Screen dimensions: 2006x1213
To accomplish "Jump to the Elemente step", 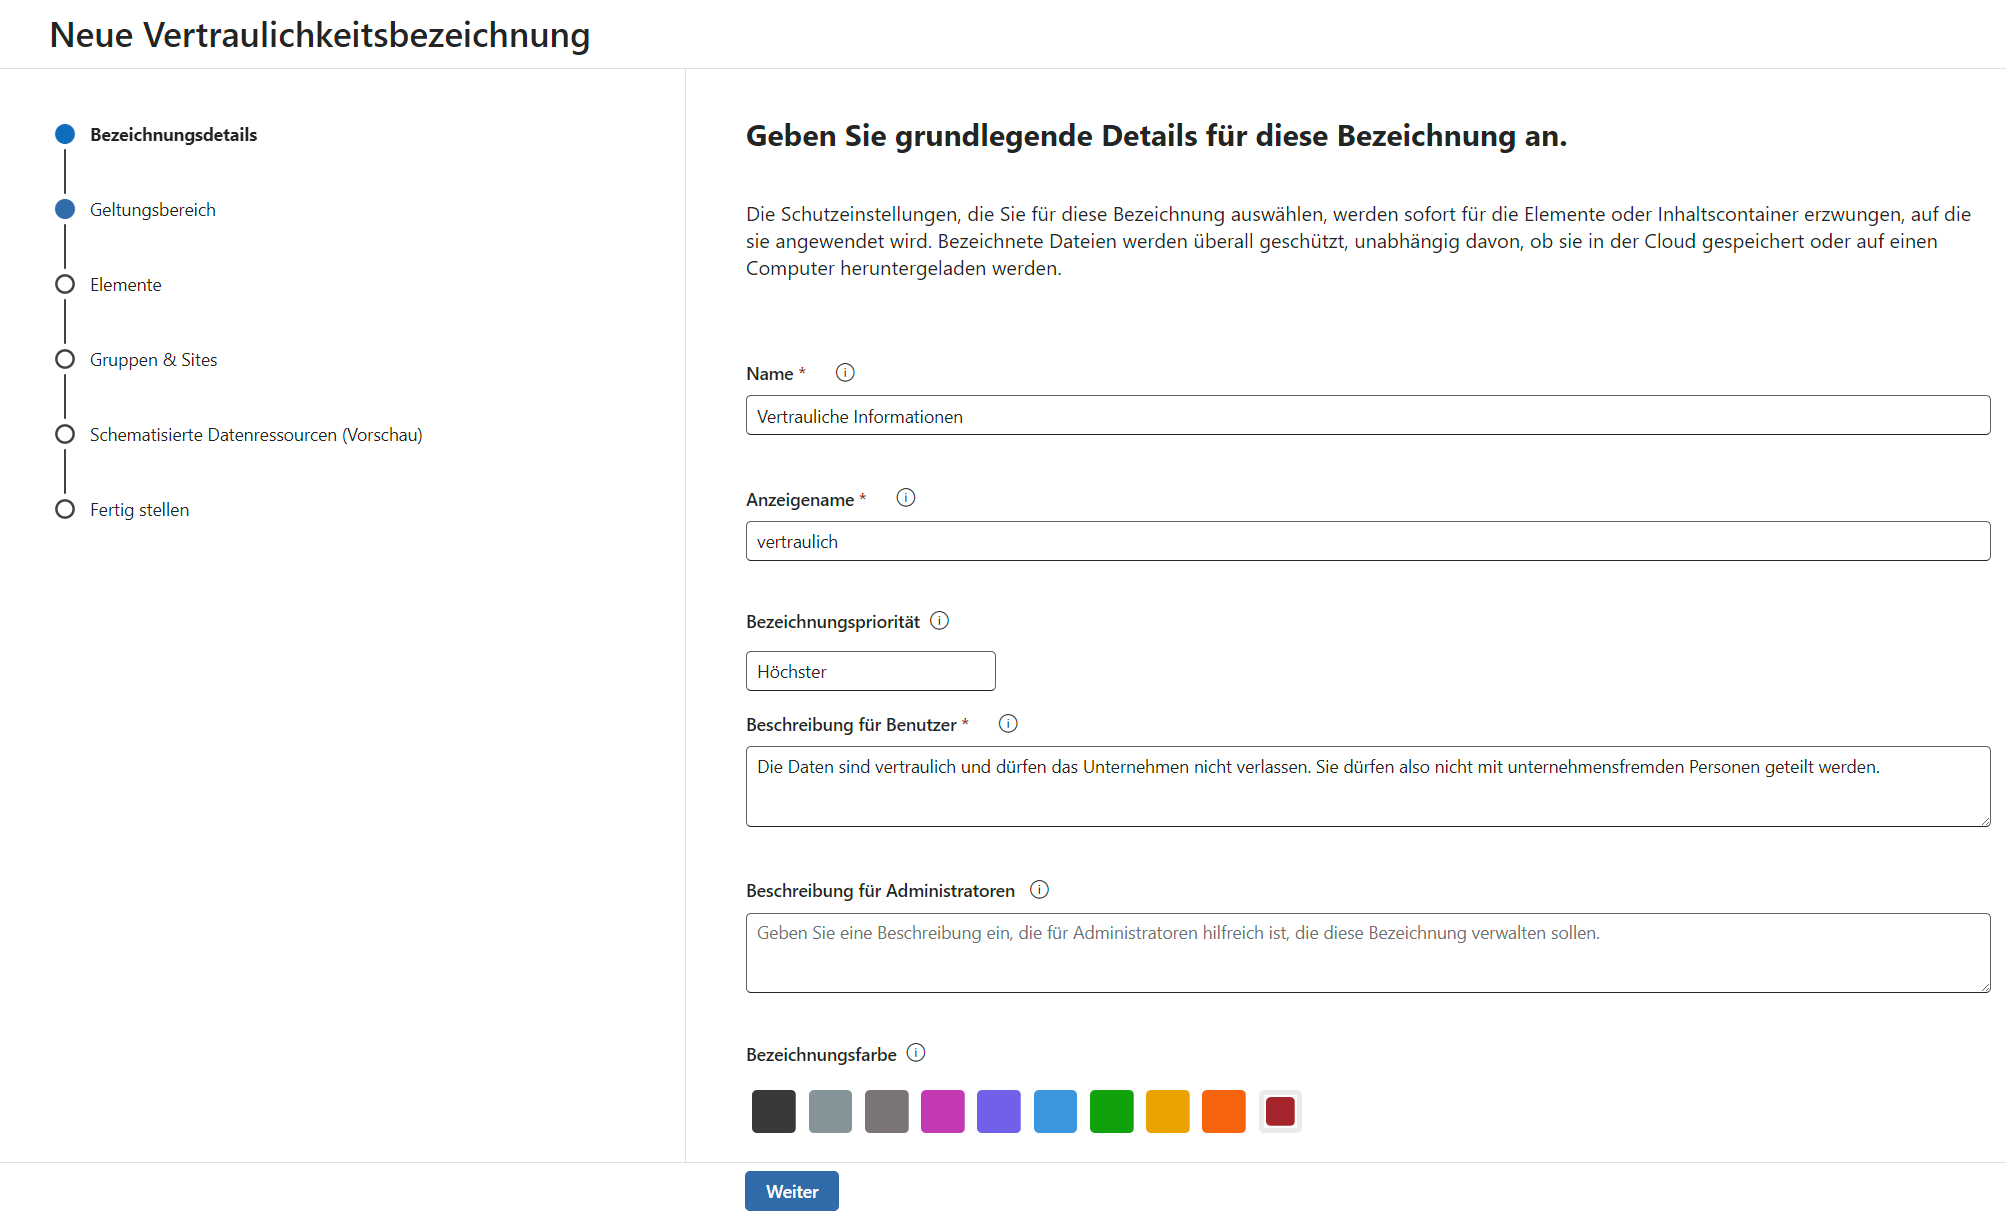I will [125, 285].
